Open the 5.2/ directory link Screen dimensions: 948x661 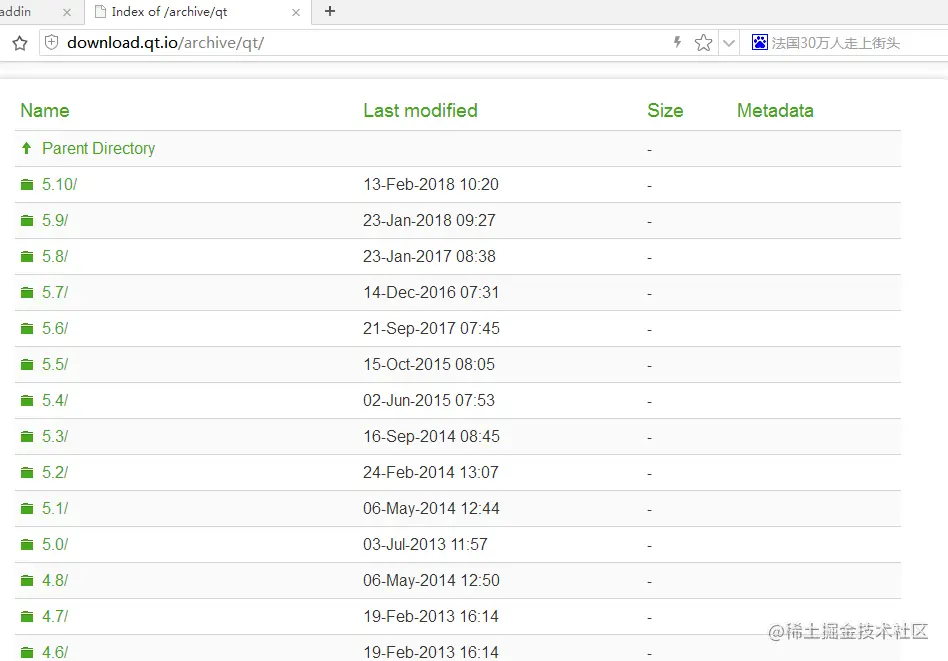click(x=55, y=472)
